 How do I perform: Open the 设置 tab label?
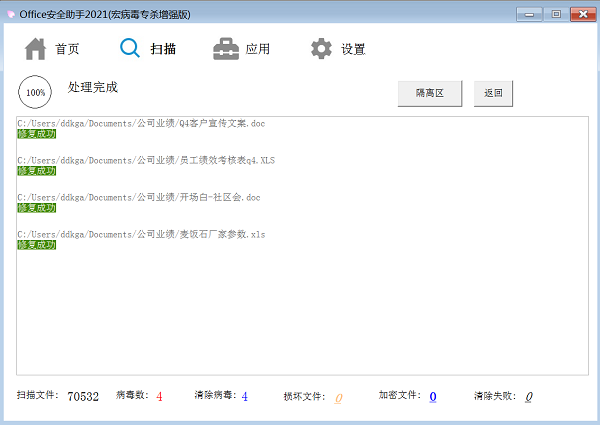click(353, 49)
